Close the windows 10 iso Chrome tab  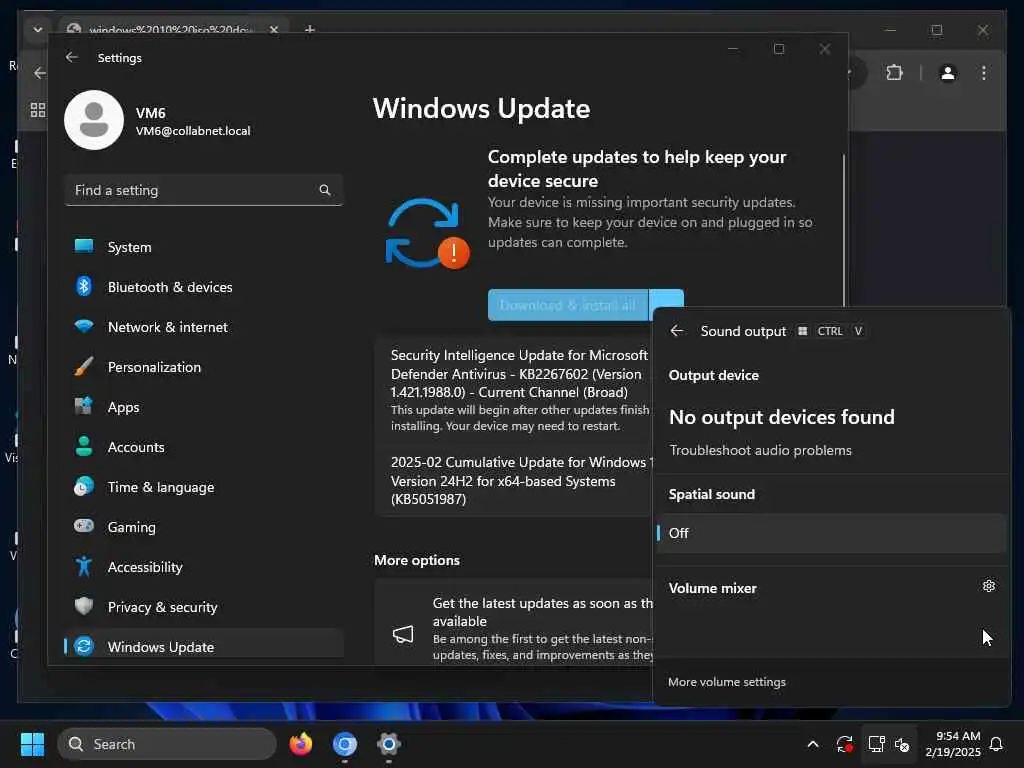(x=274, y=29)
